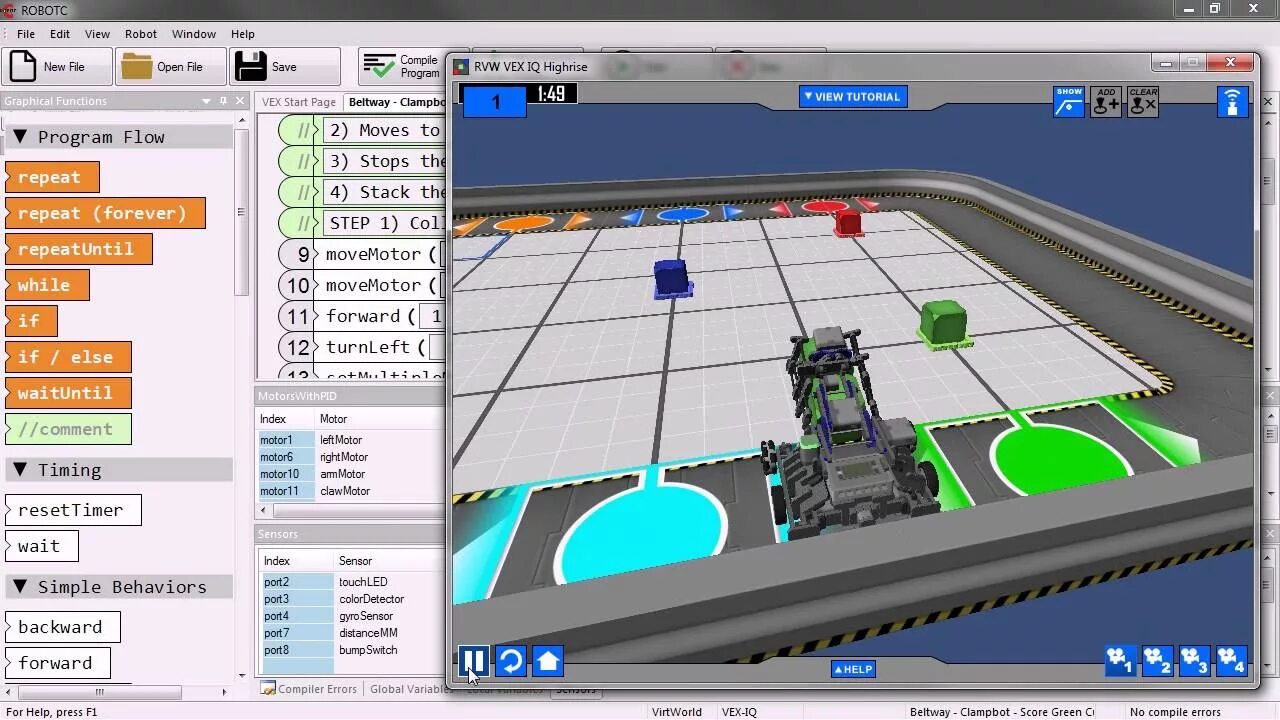1280x720 pixels.
Task: Switch to camera view 3
Action: tap(1194, 661)
